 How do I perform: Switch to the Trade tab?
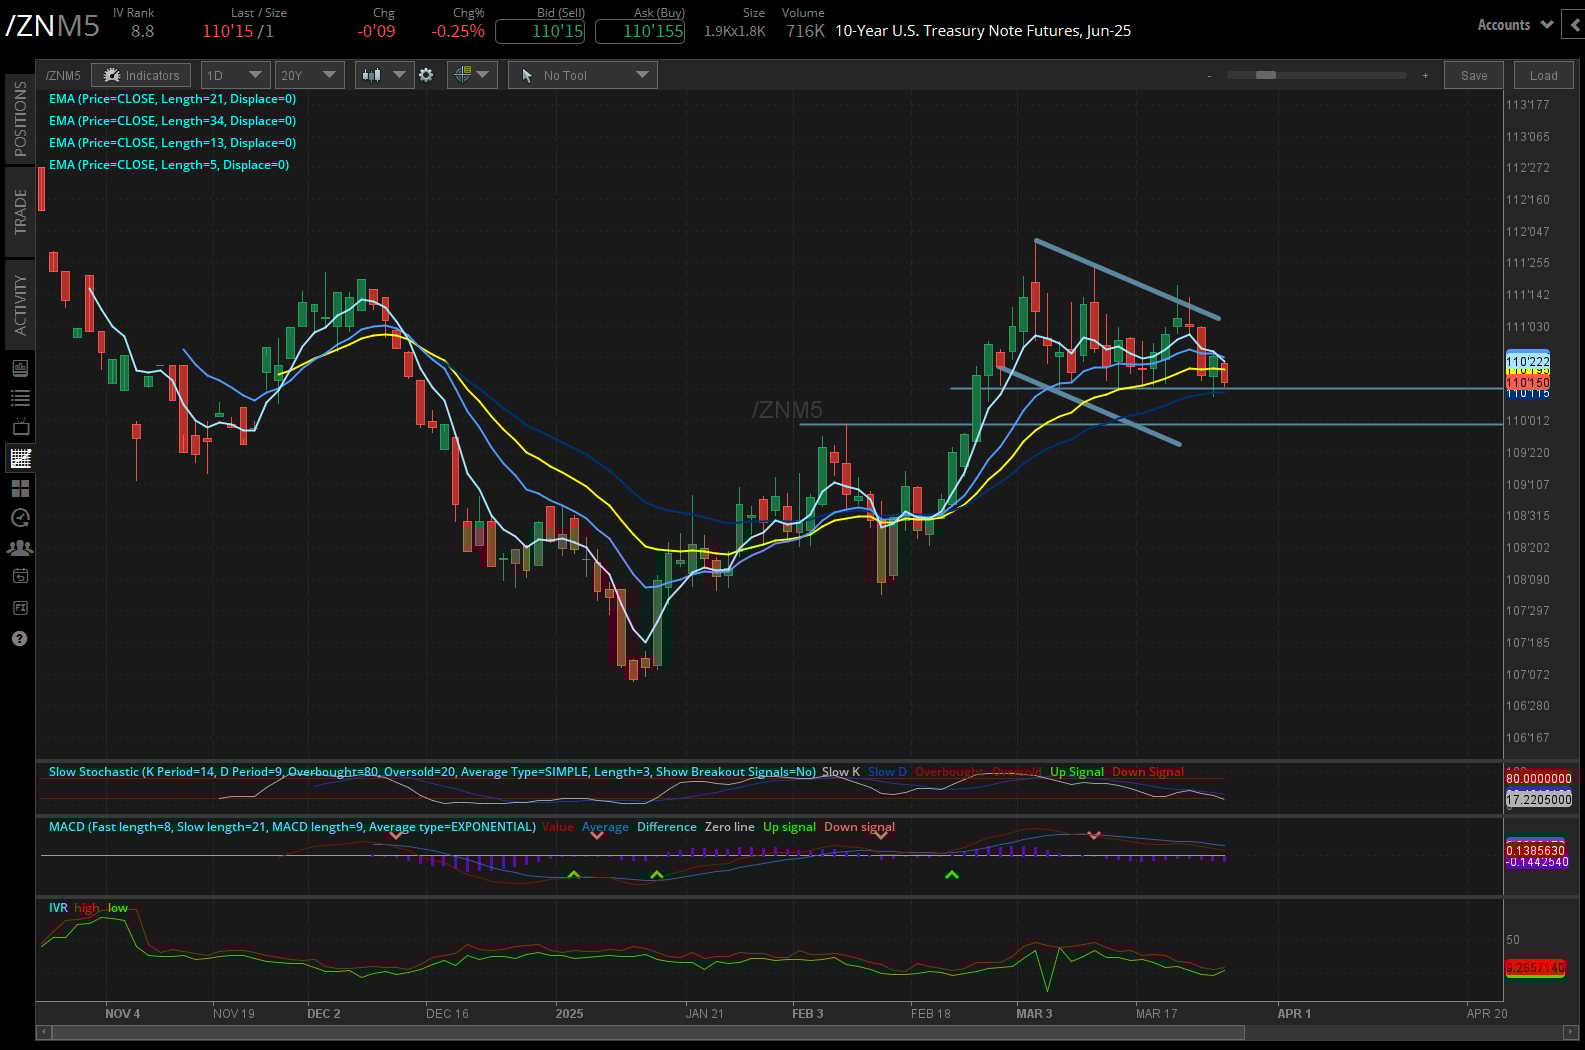coord(20,212)
